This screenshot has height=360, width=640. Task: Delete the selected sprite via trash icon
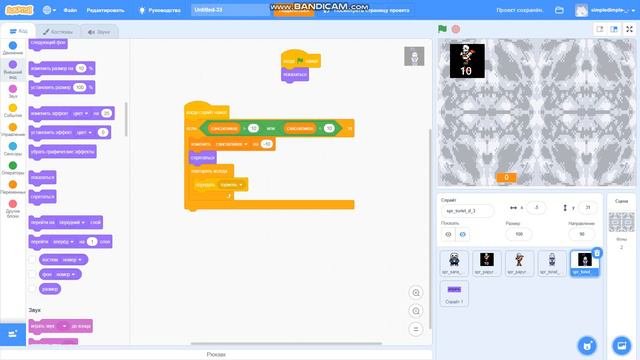coord(597,253)
